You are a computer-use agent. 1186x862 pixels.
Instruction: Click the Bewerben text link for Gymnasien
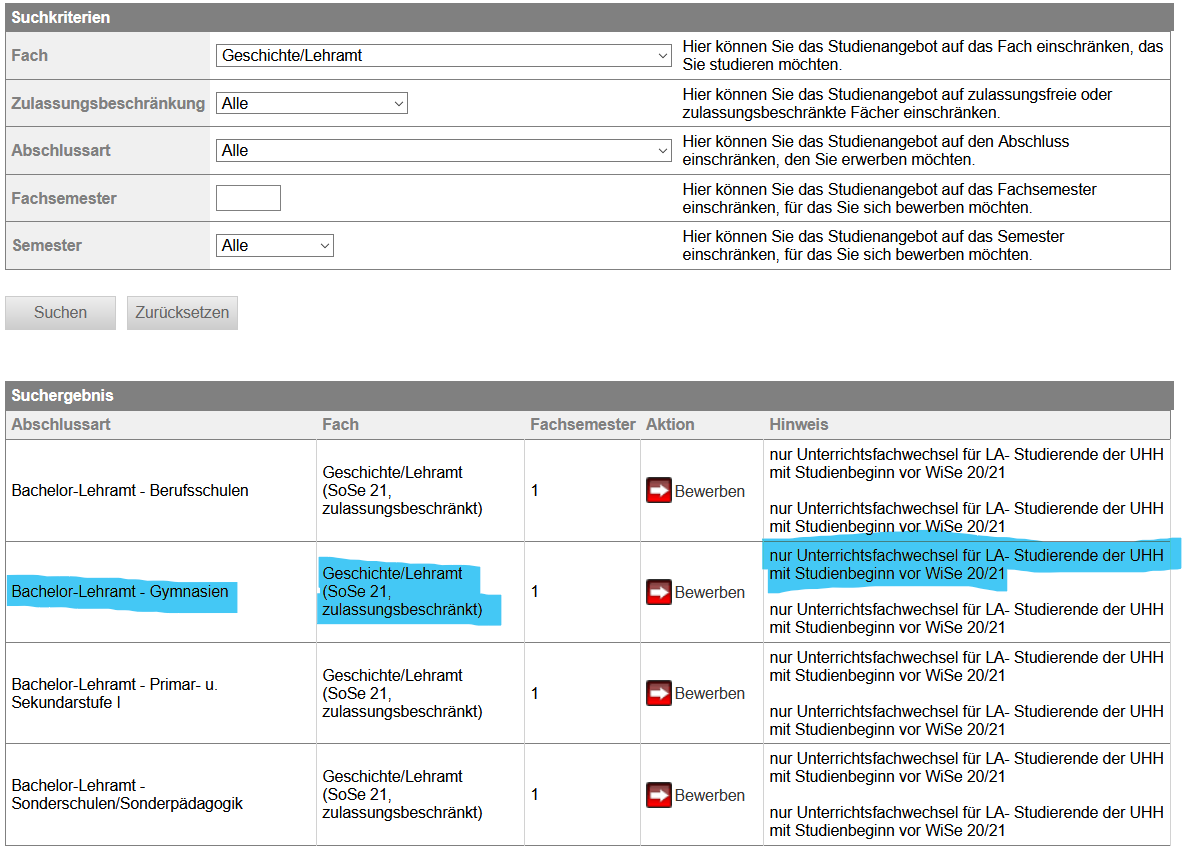[x=709, y=592]
